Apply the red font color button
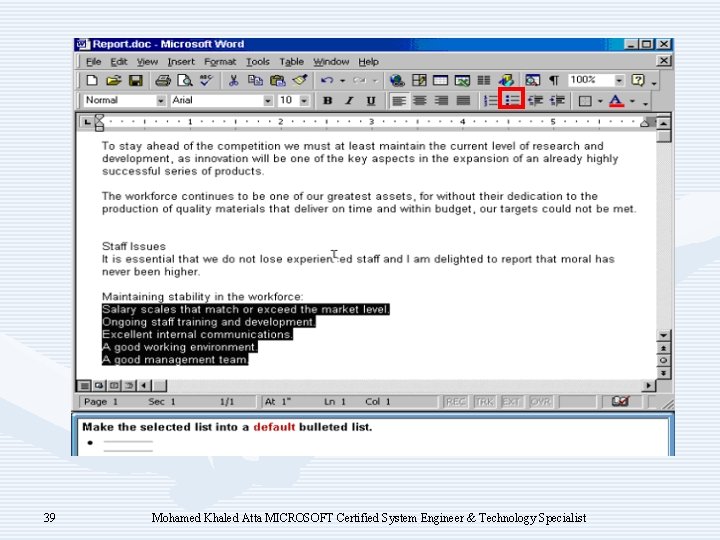 tap(616, 101)
